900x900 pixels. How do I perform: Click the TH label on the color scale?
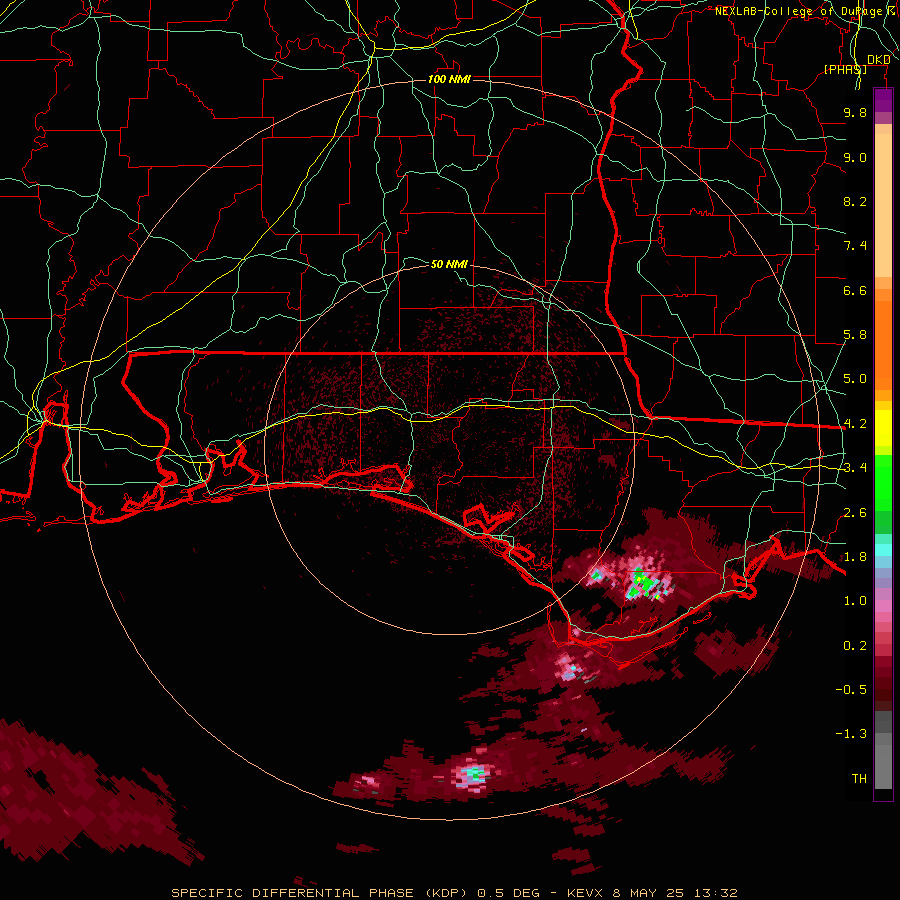(x=859, y=779)
